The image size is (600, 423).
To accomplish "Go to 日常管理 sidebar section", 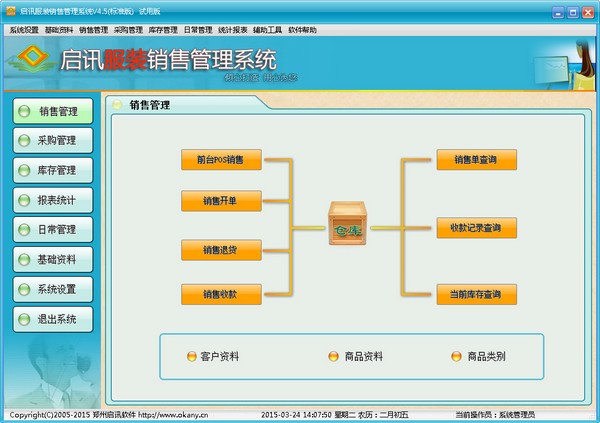I will (53, 230).
